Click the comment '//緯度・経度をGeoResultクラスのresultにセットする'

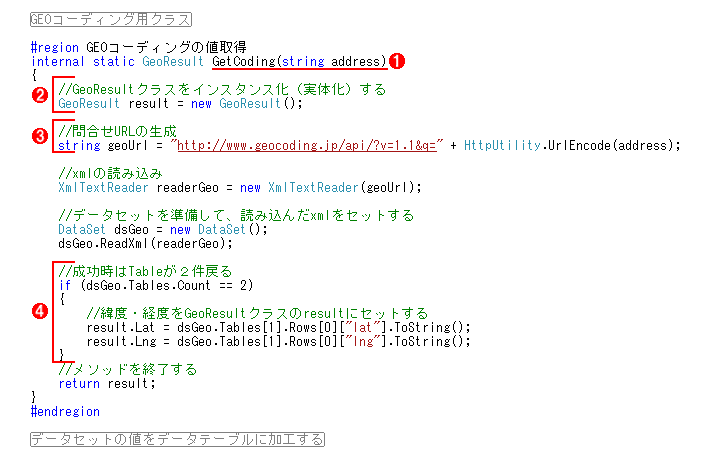(x=257, y=313)
